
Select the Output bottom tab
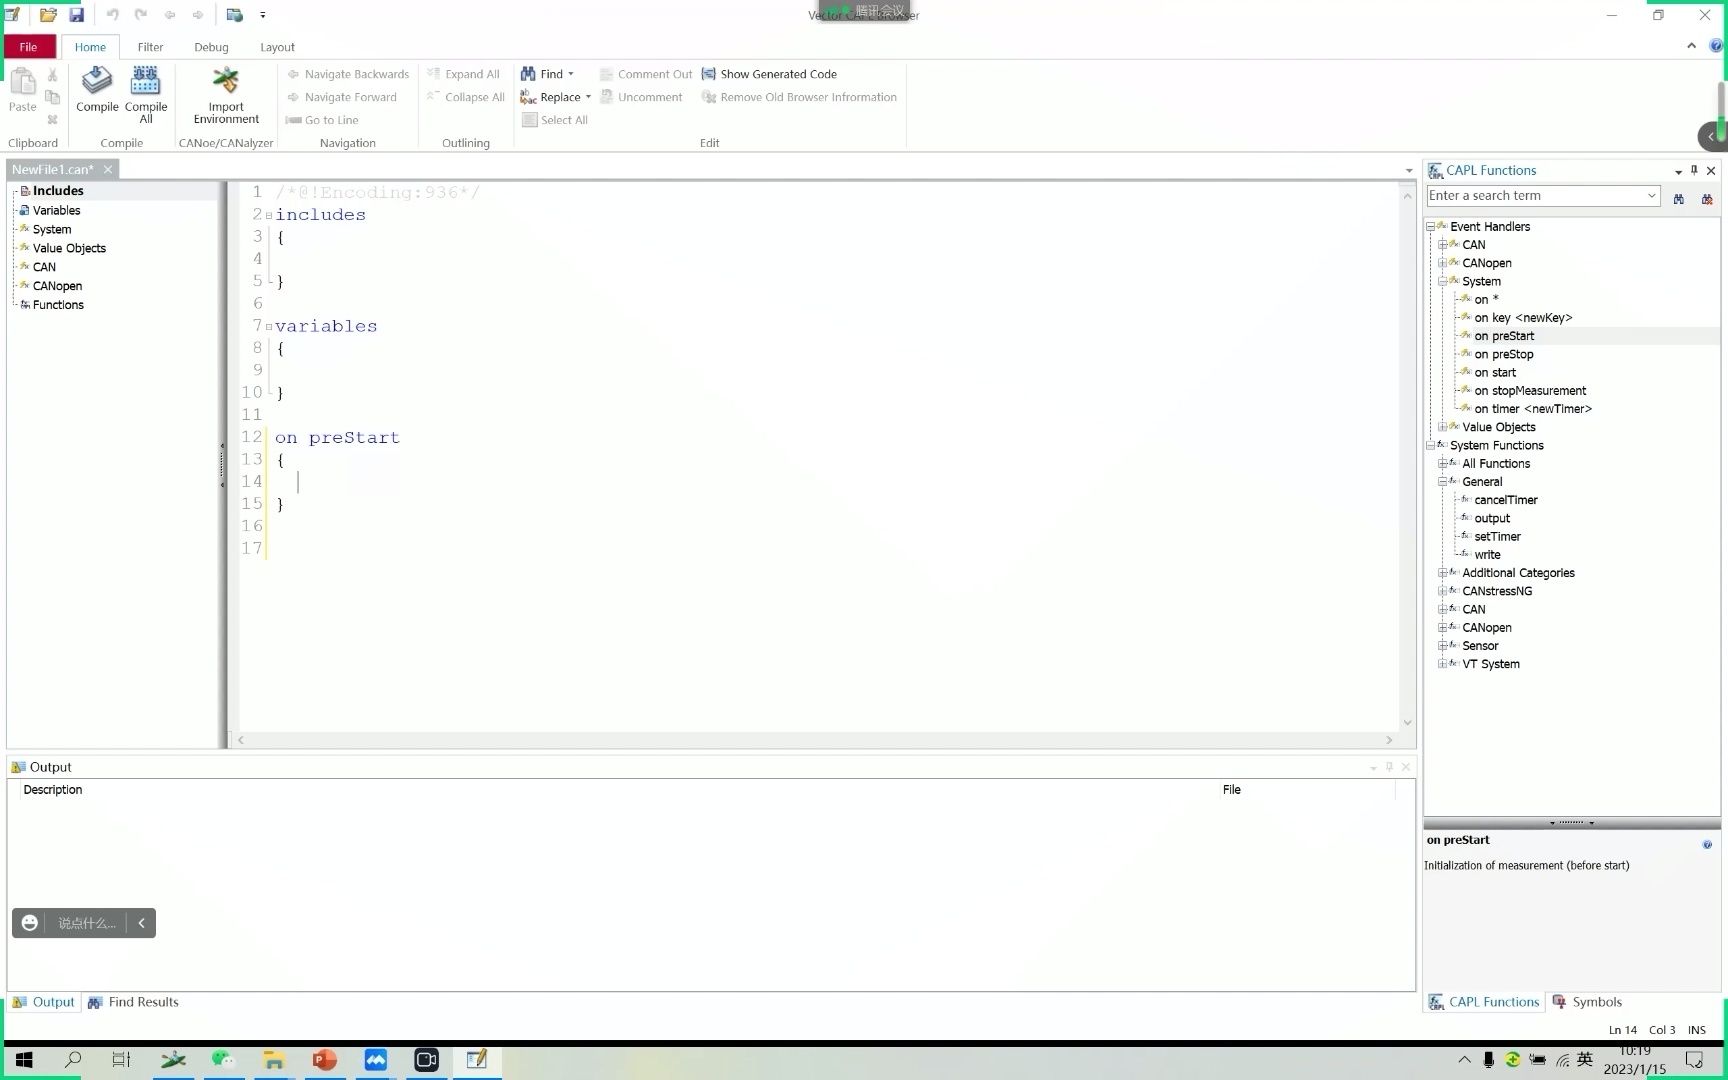(43, 1002)
